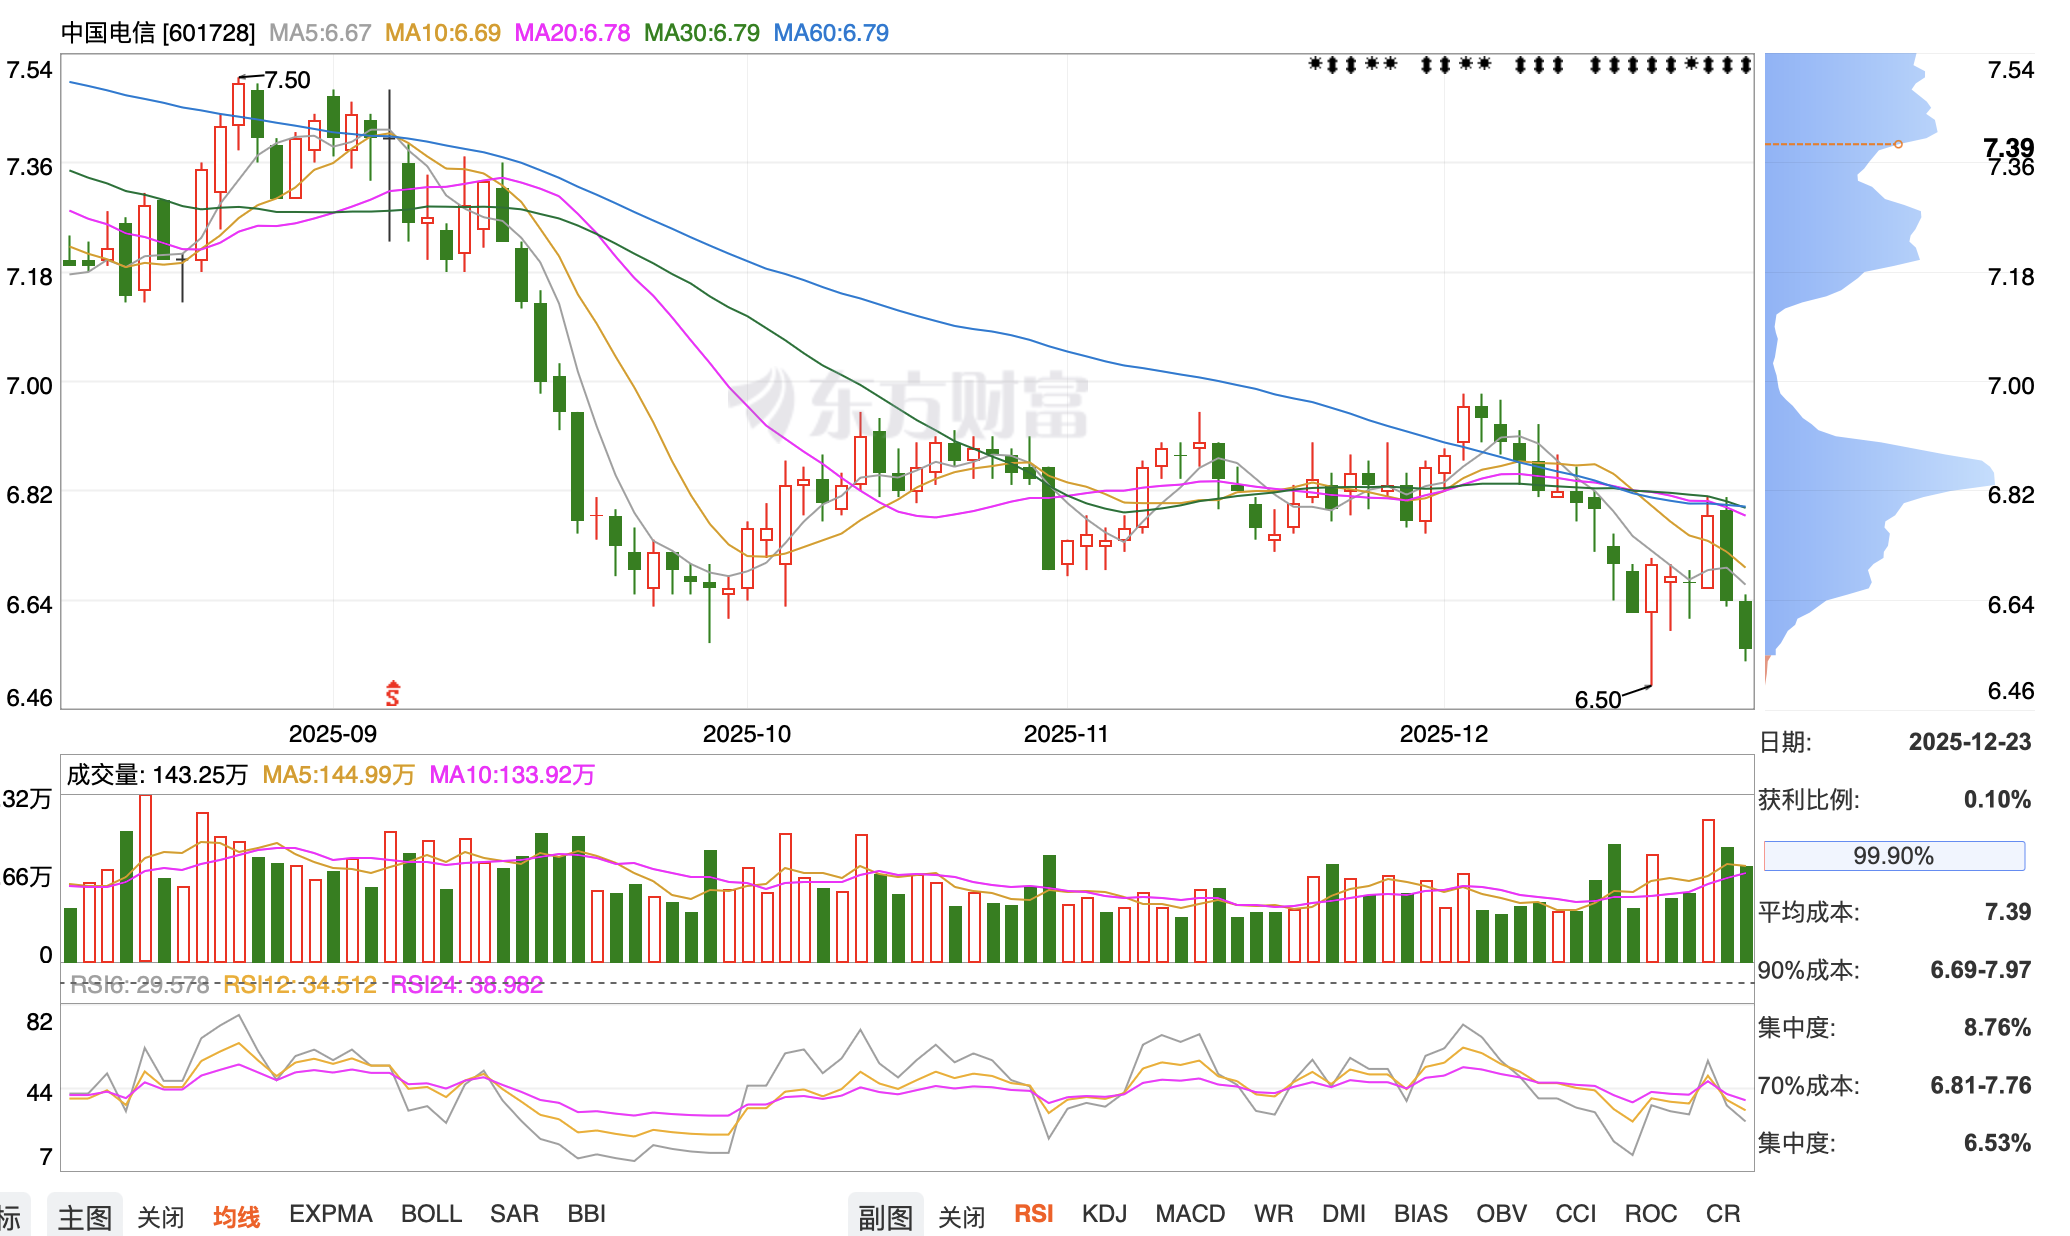Click the 99.90% profit ratio bar
This screenshot has height=1236, width=2070.
coord(1893,856)
